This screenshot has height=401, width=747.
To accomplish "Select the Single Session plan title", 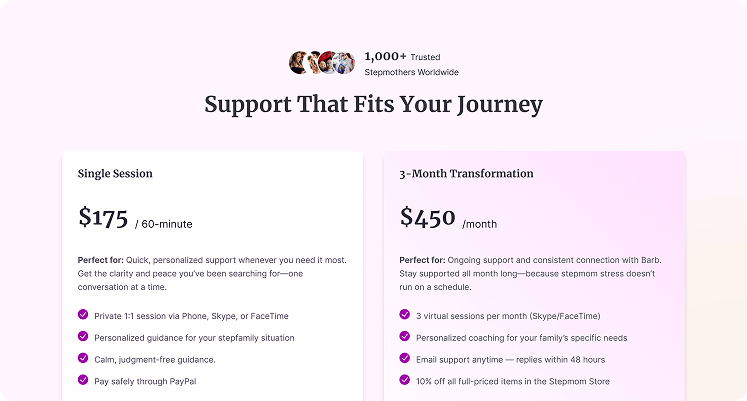I will (x=115, y=174).
